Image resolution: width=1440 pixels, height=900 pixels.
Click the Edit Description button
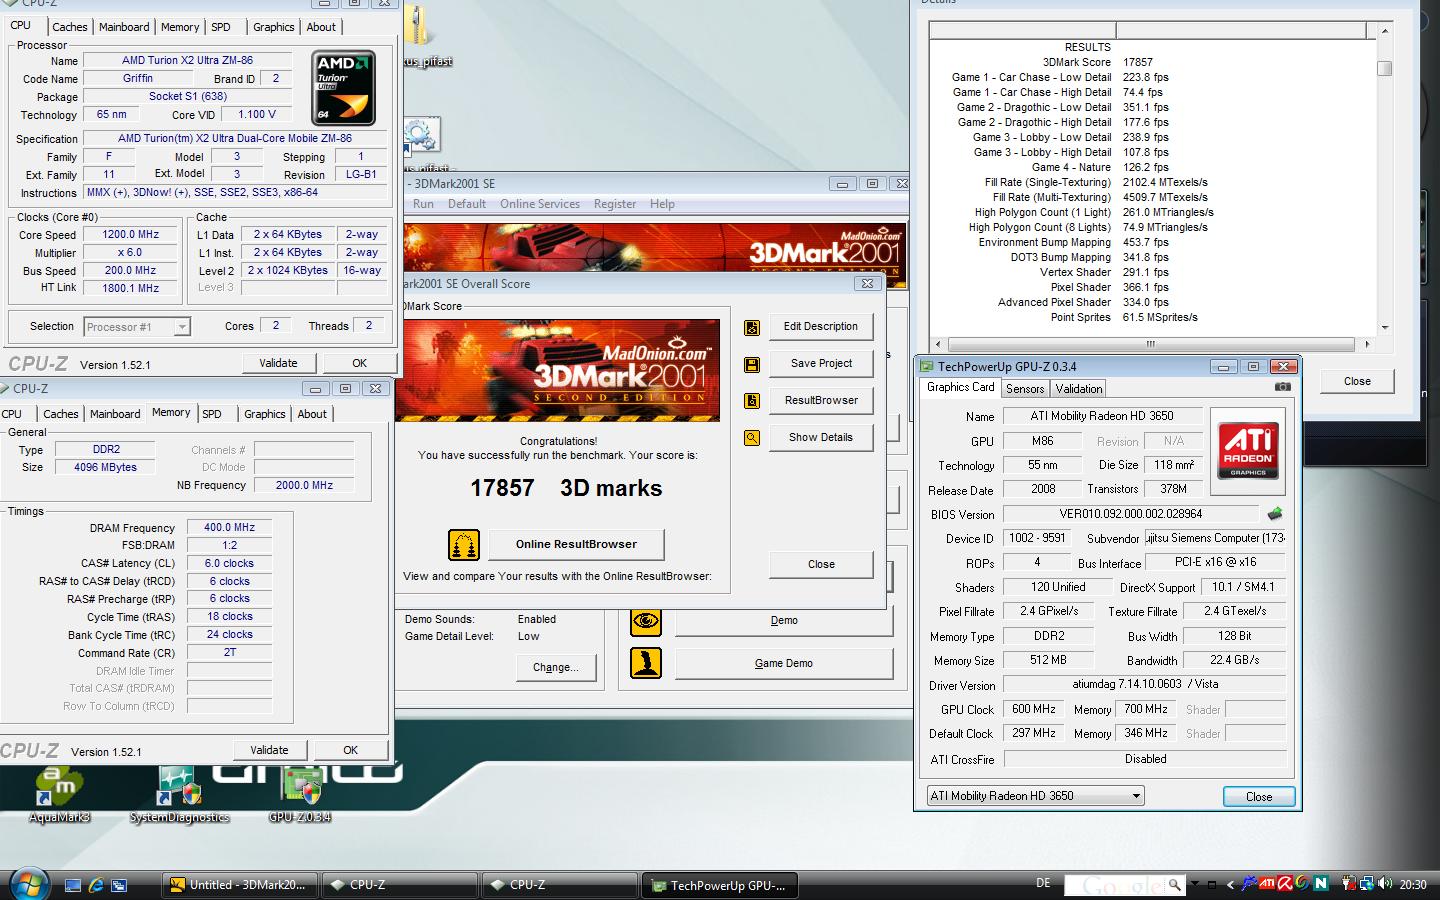click(x=821, y=327)
